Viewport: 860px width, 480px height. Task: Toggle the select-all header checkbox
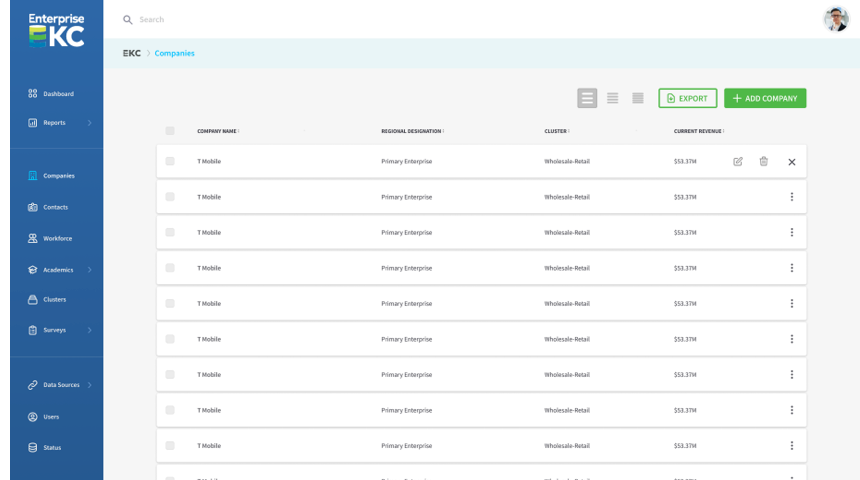[x=170, y=130]
